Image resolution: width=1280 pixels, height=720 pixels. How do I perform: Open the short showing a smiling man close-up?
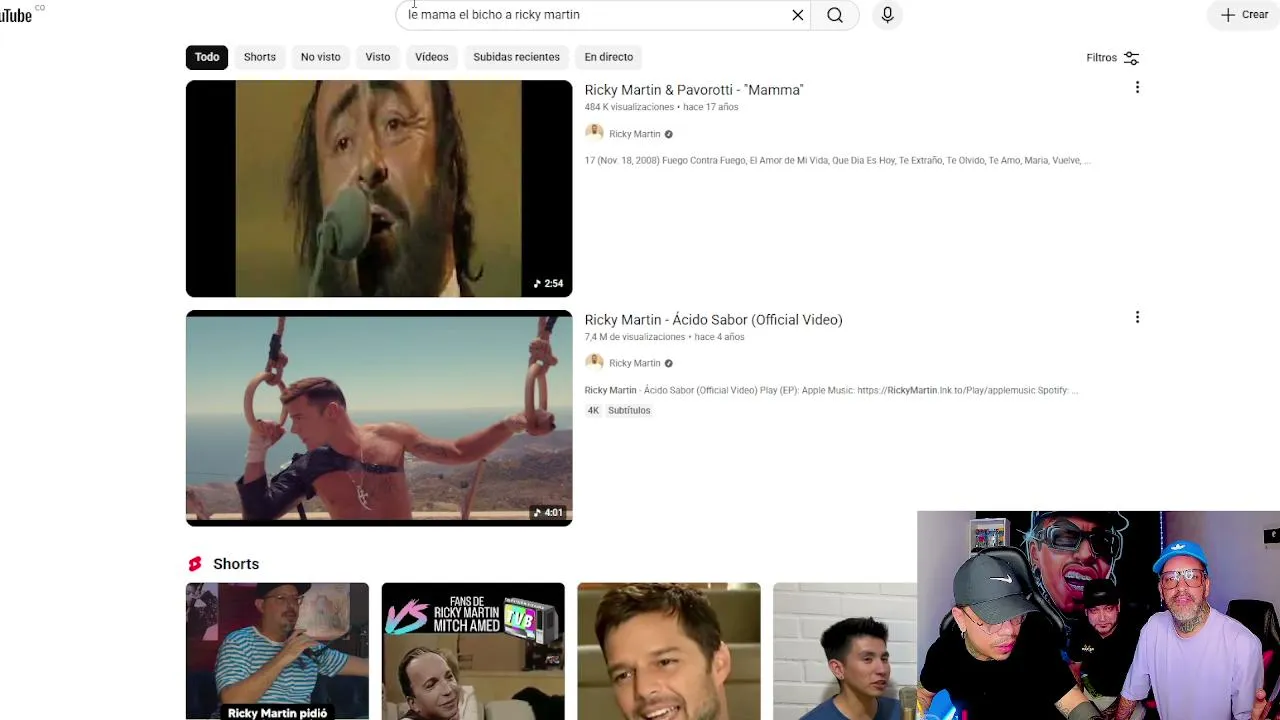(669, 651)
